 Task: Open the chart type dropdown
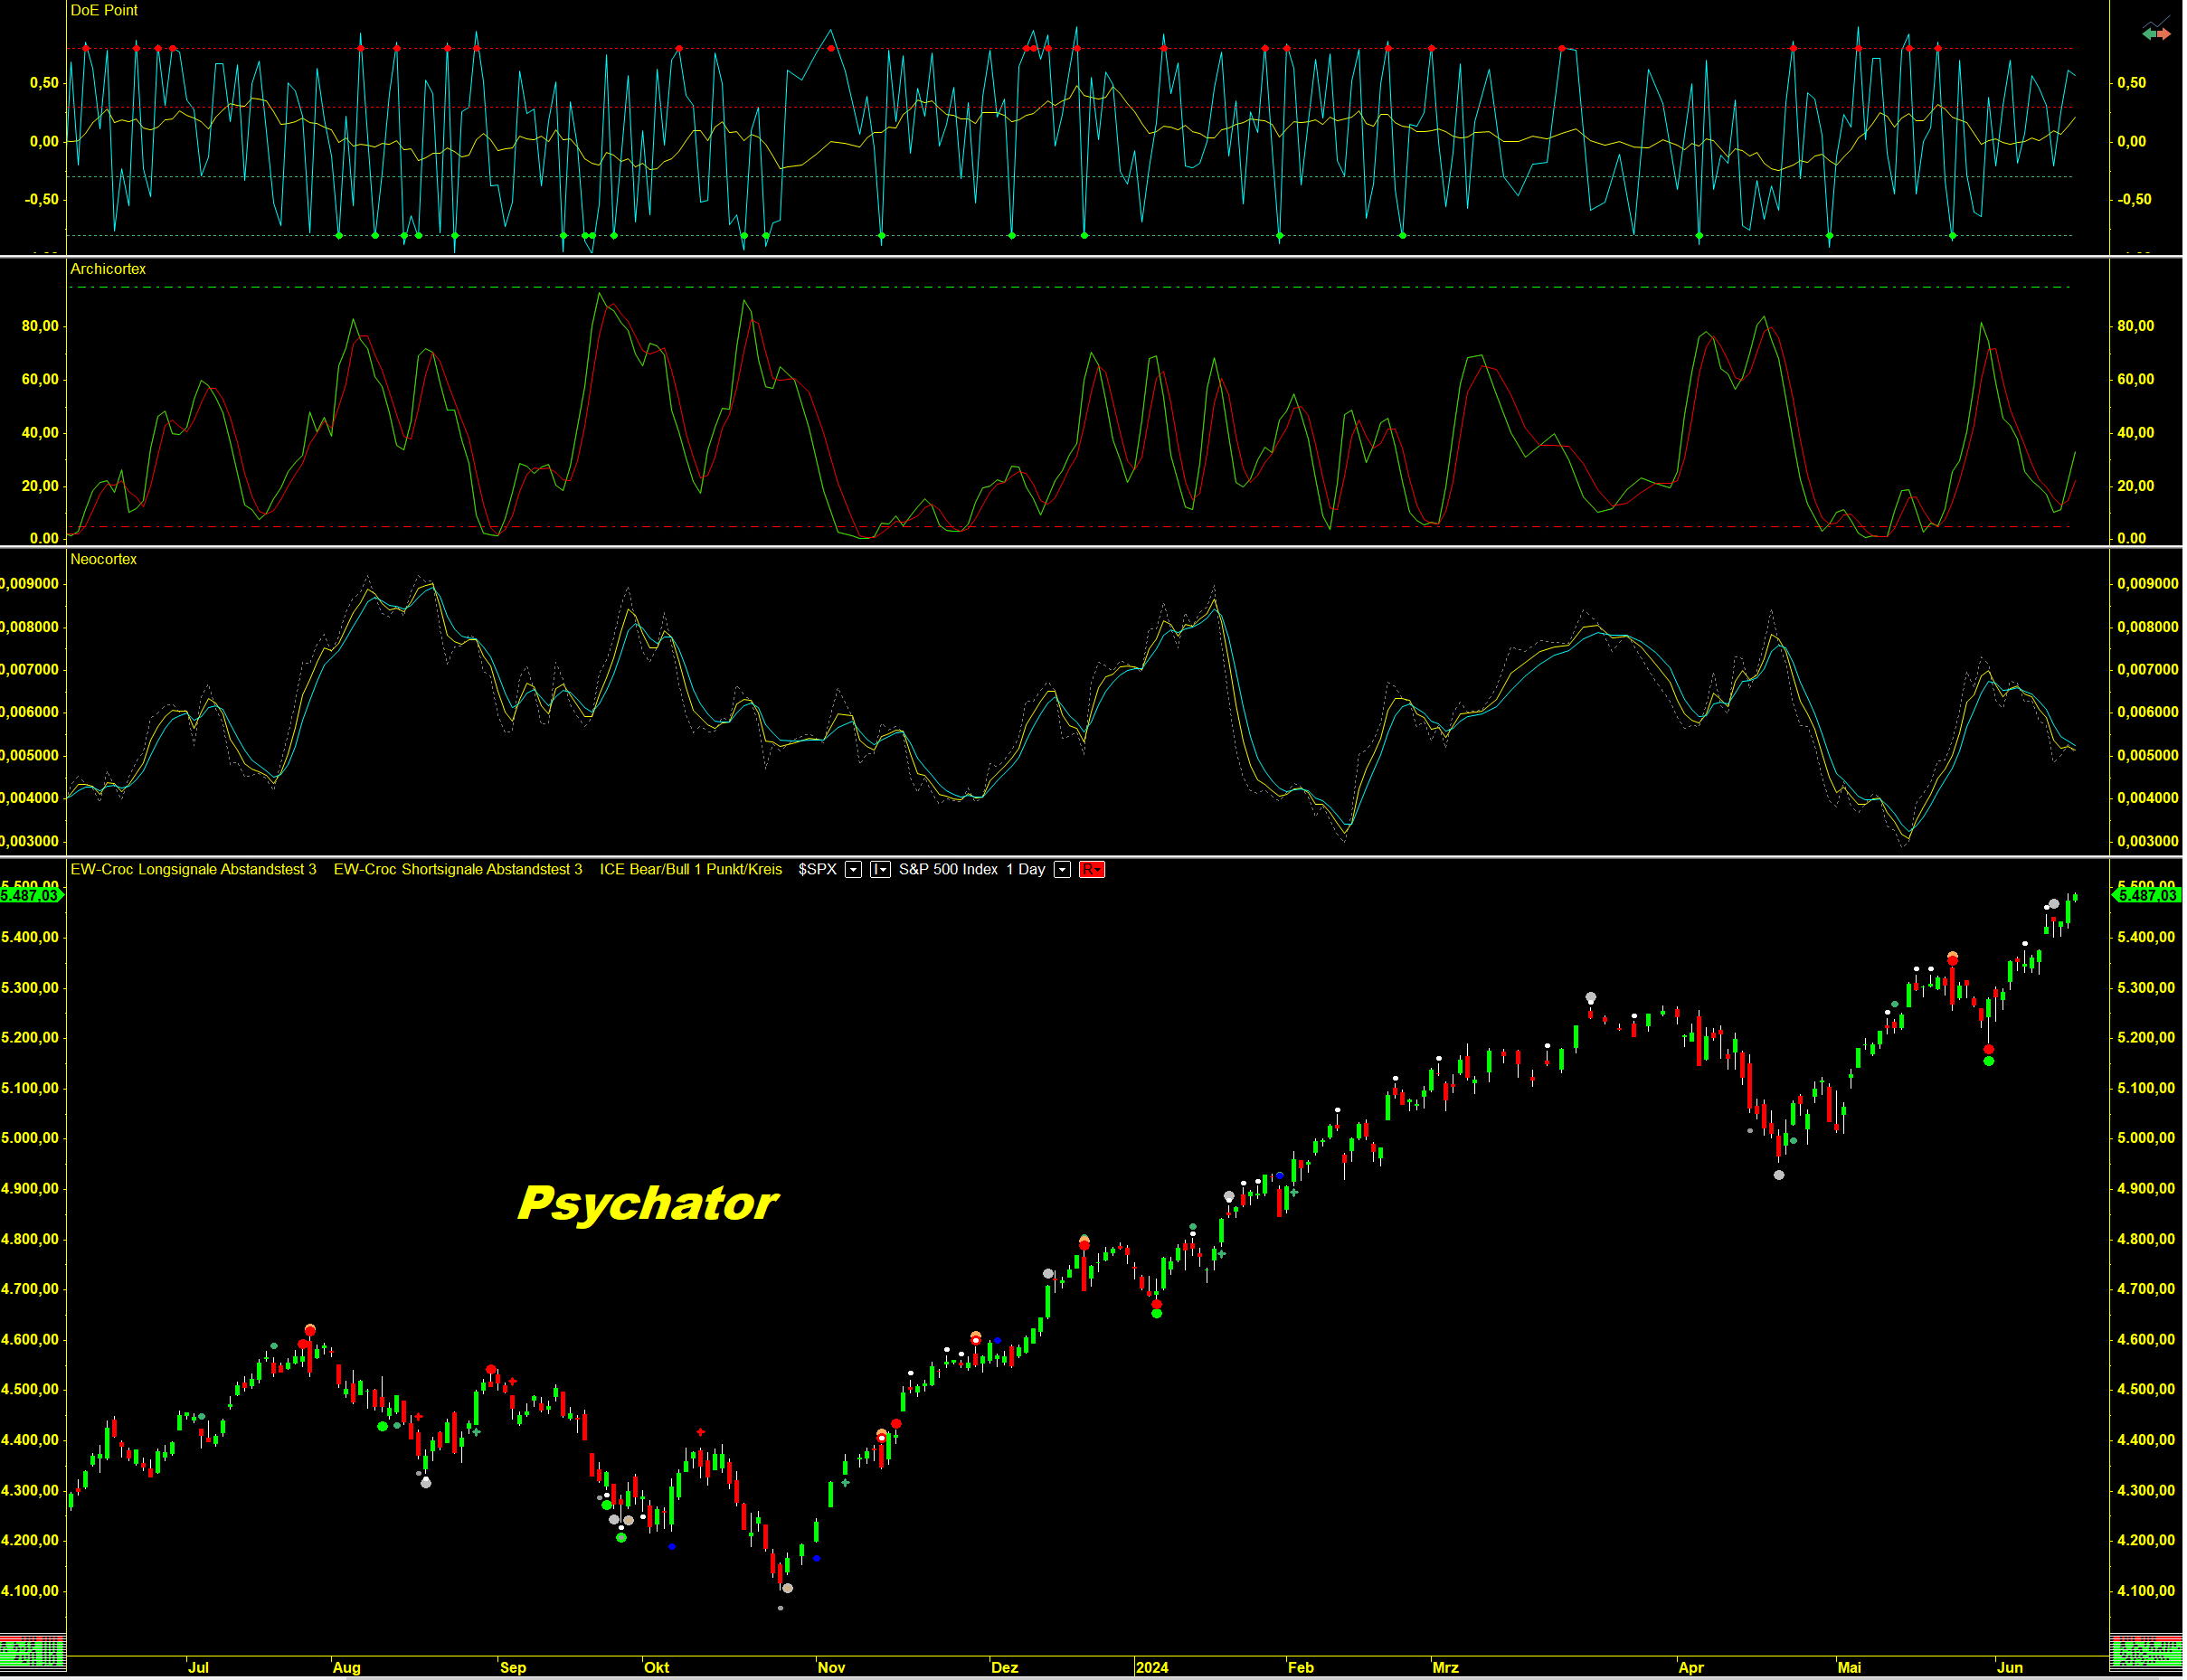coord(880,870)
